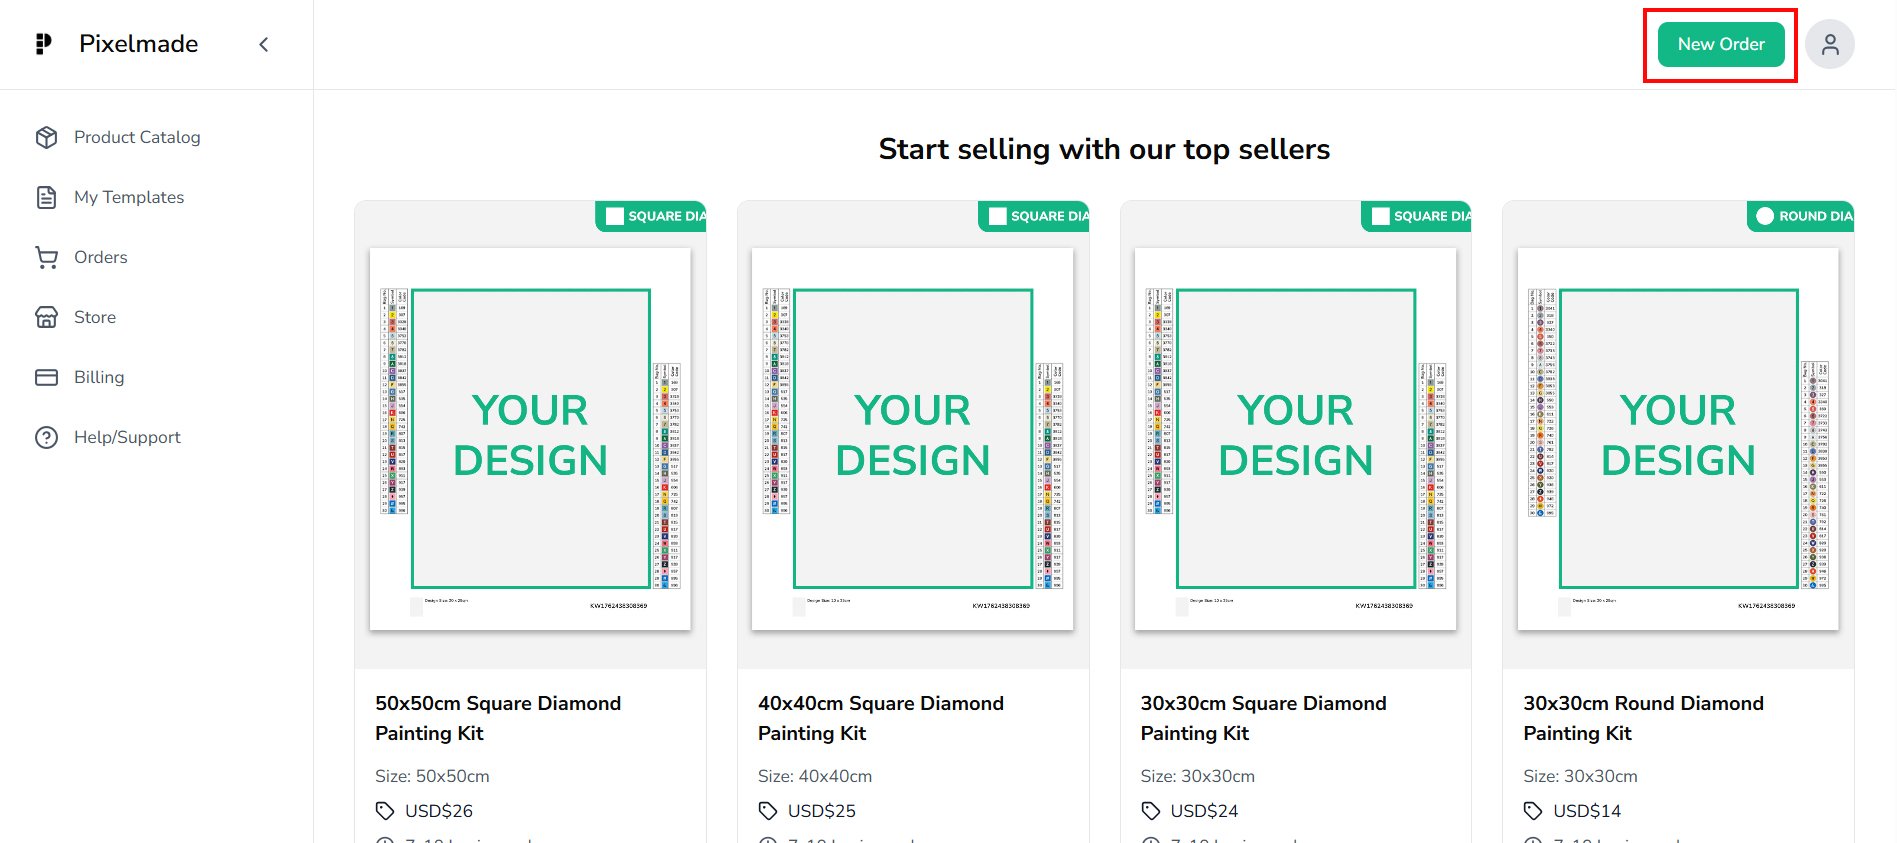The width and height of the screenshot is (1897, 843).
Task: Open the Help/Support link
Action: 127,437
